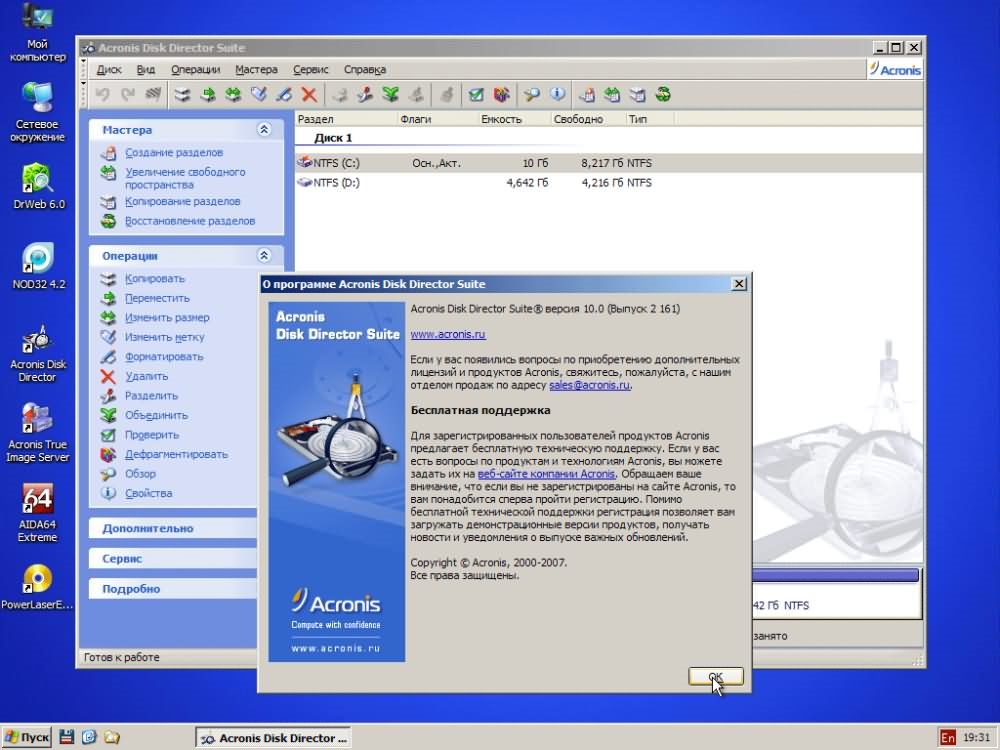The height and width of the screenshot is (750, 1000).
Task: Select the DrWeb 6.0 desktop icon
Action: click(37, 178)
